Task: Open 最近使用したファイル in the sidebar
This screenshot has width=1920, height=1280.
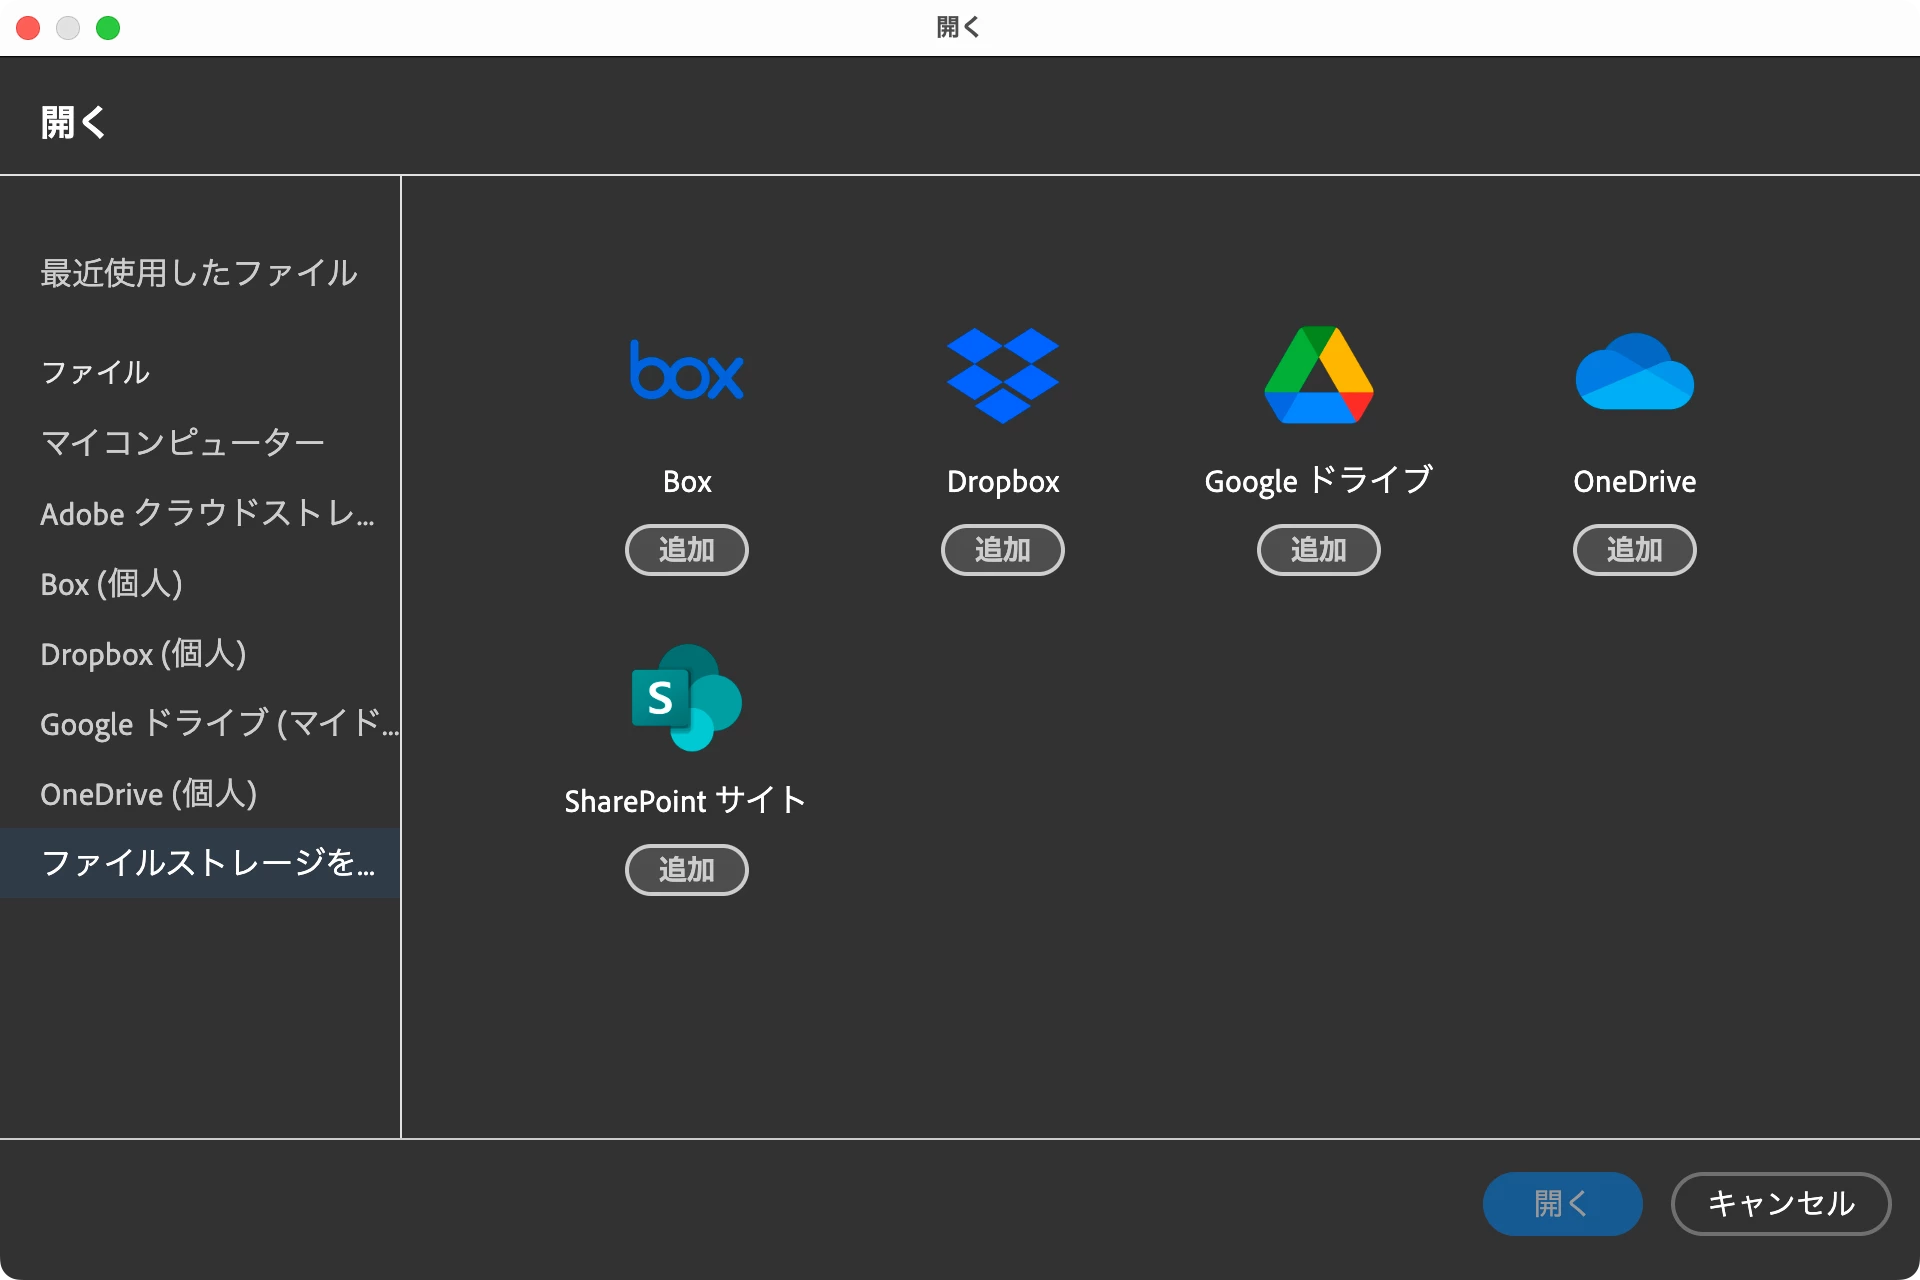Action: click(x=198, y=272)
